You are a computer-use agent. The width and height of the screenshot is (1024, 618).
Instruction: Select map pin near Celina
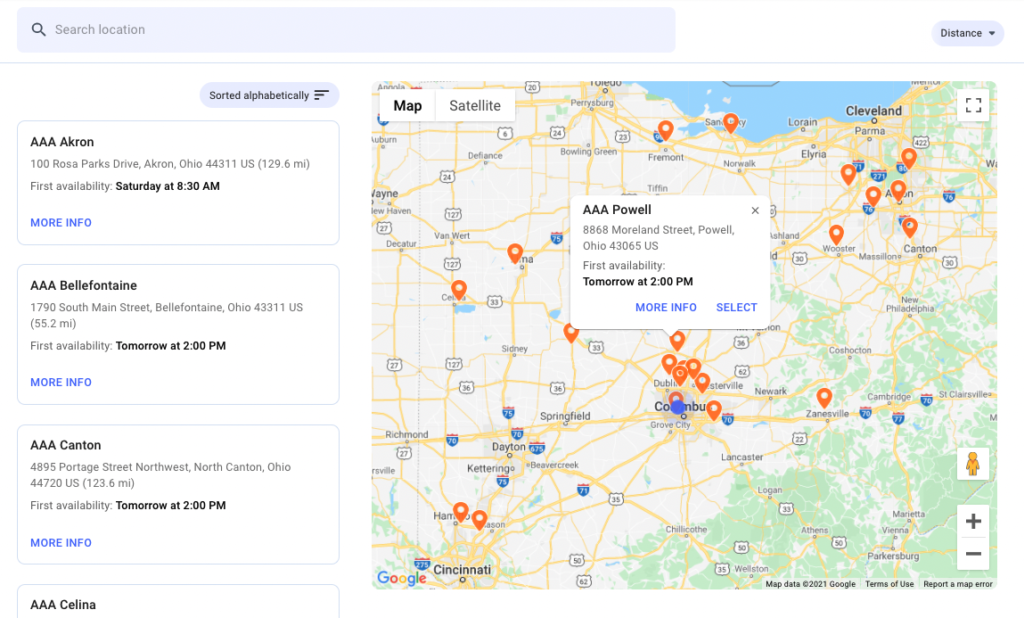click(x=459, y=289)
